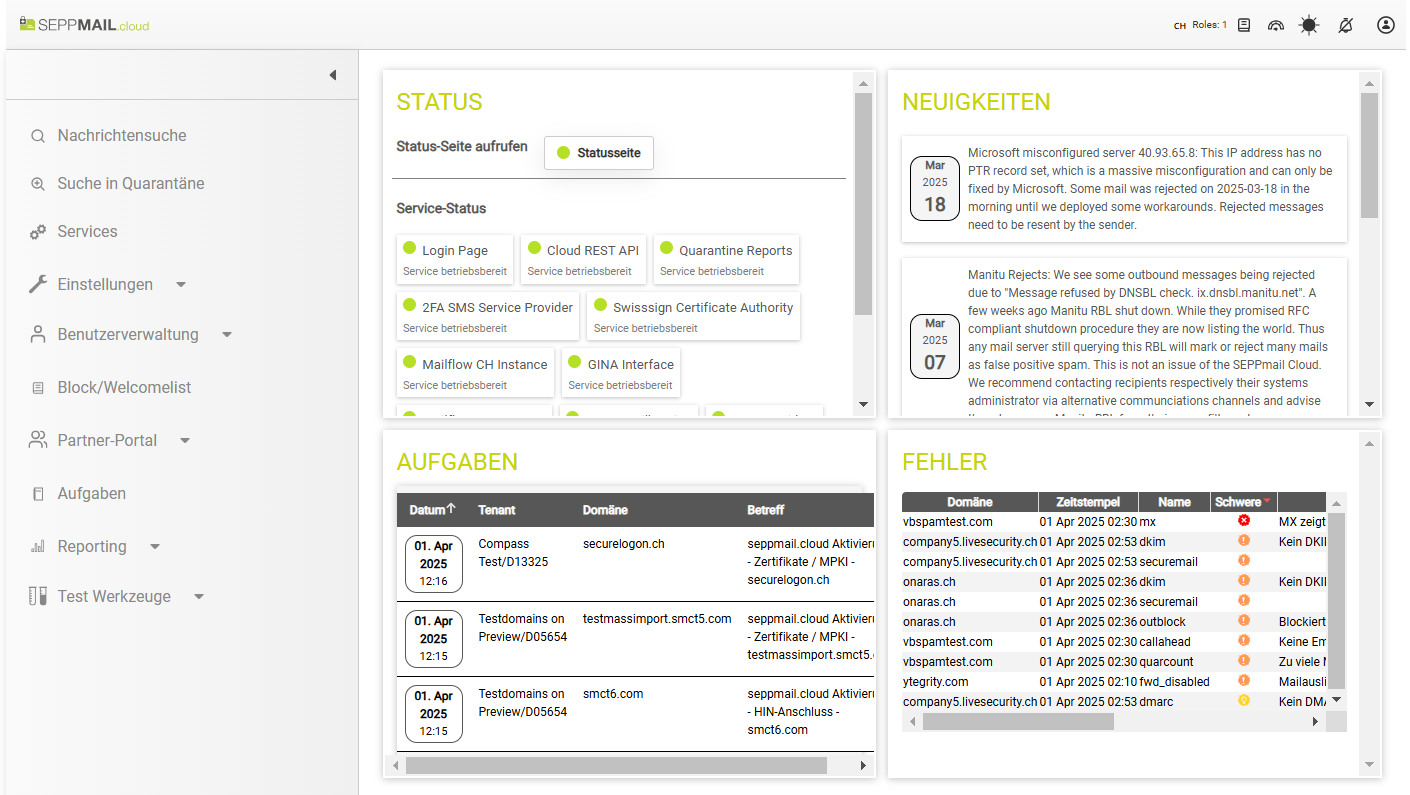The height and width of the screenshot is (795, 1410).
Task: Click the Mar 2025 18 news date badge
Action: pyautogui.click(x=935, y=188)
